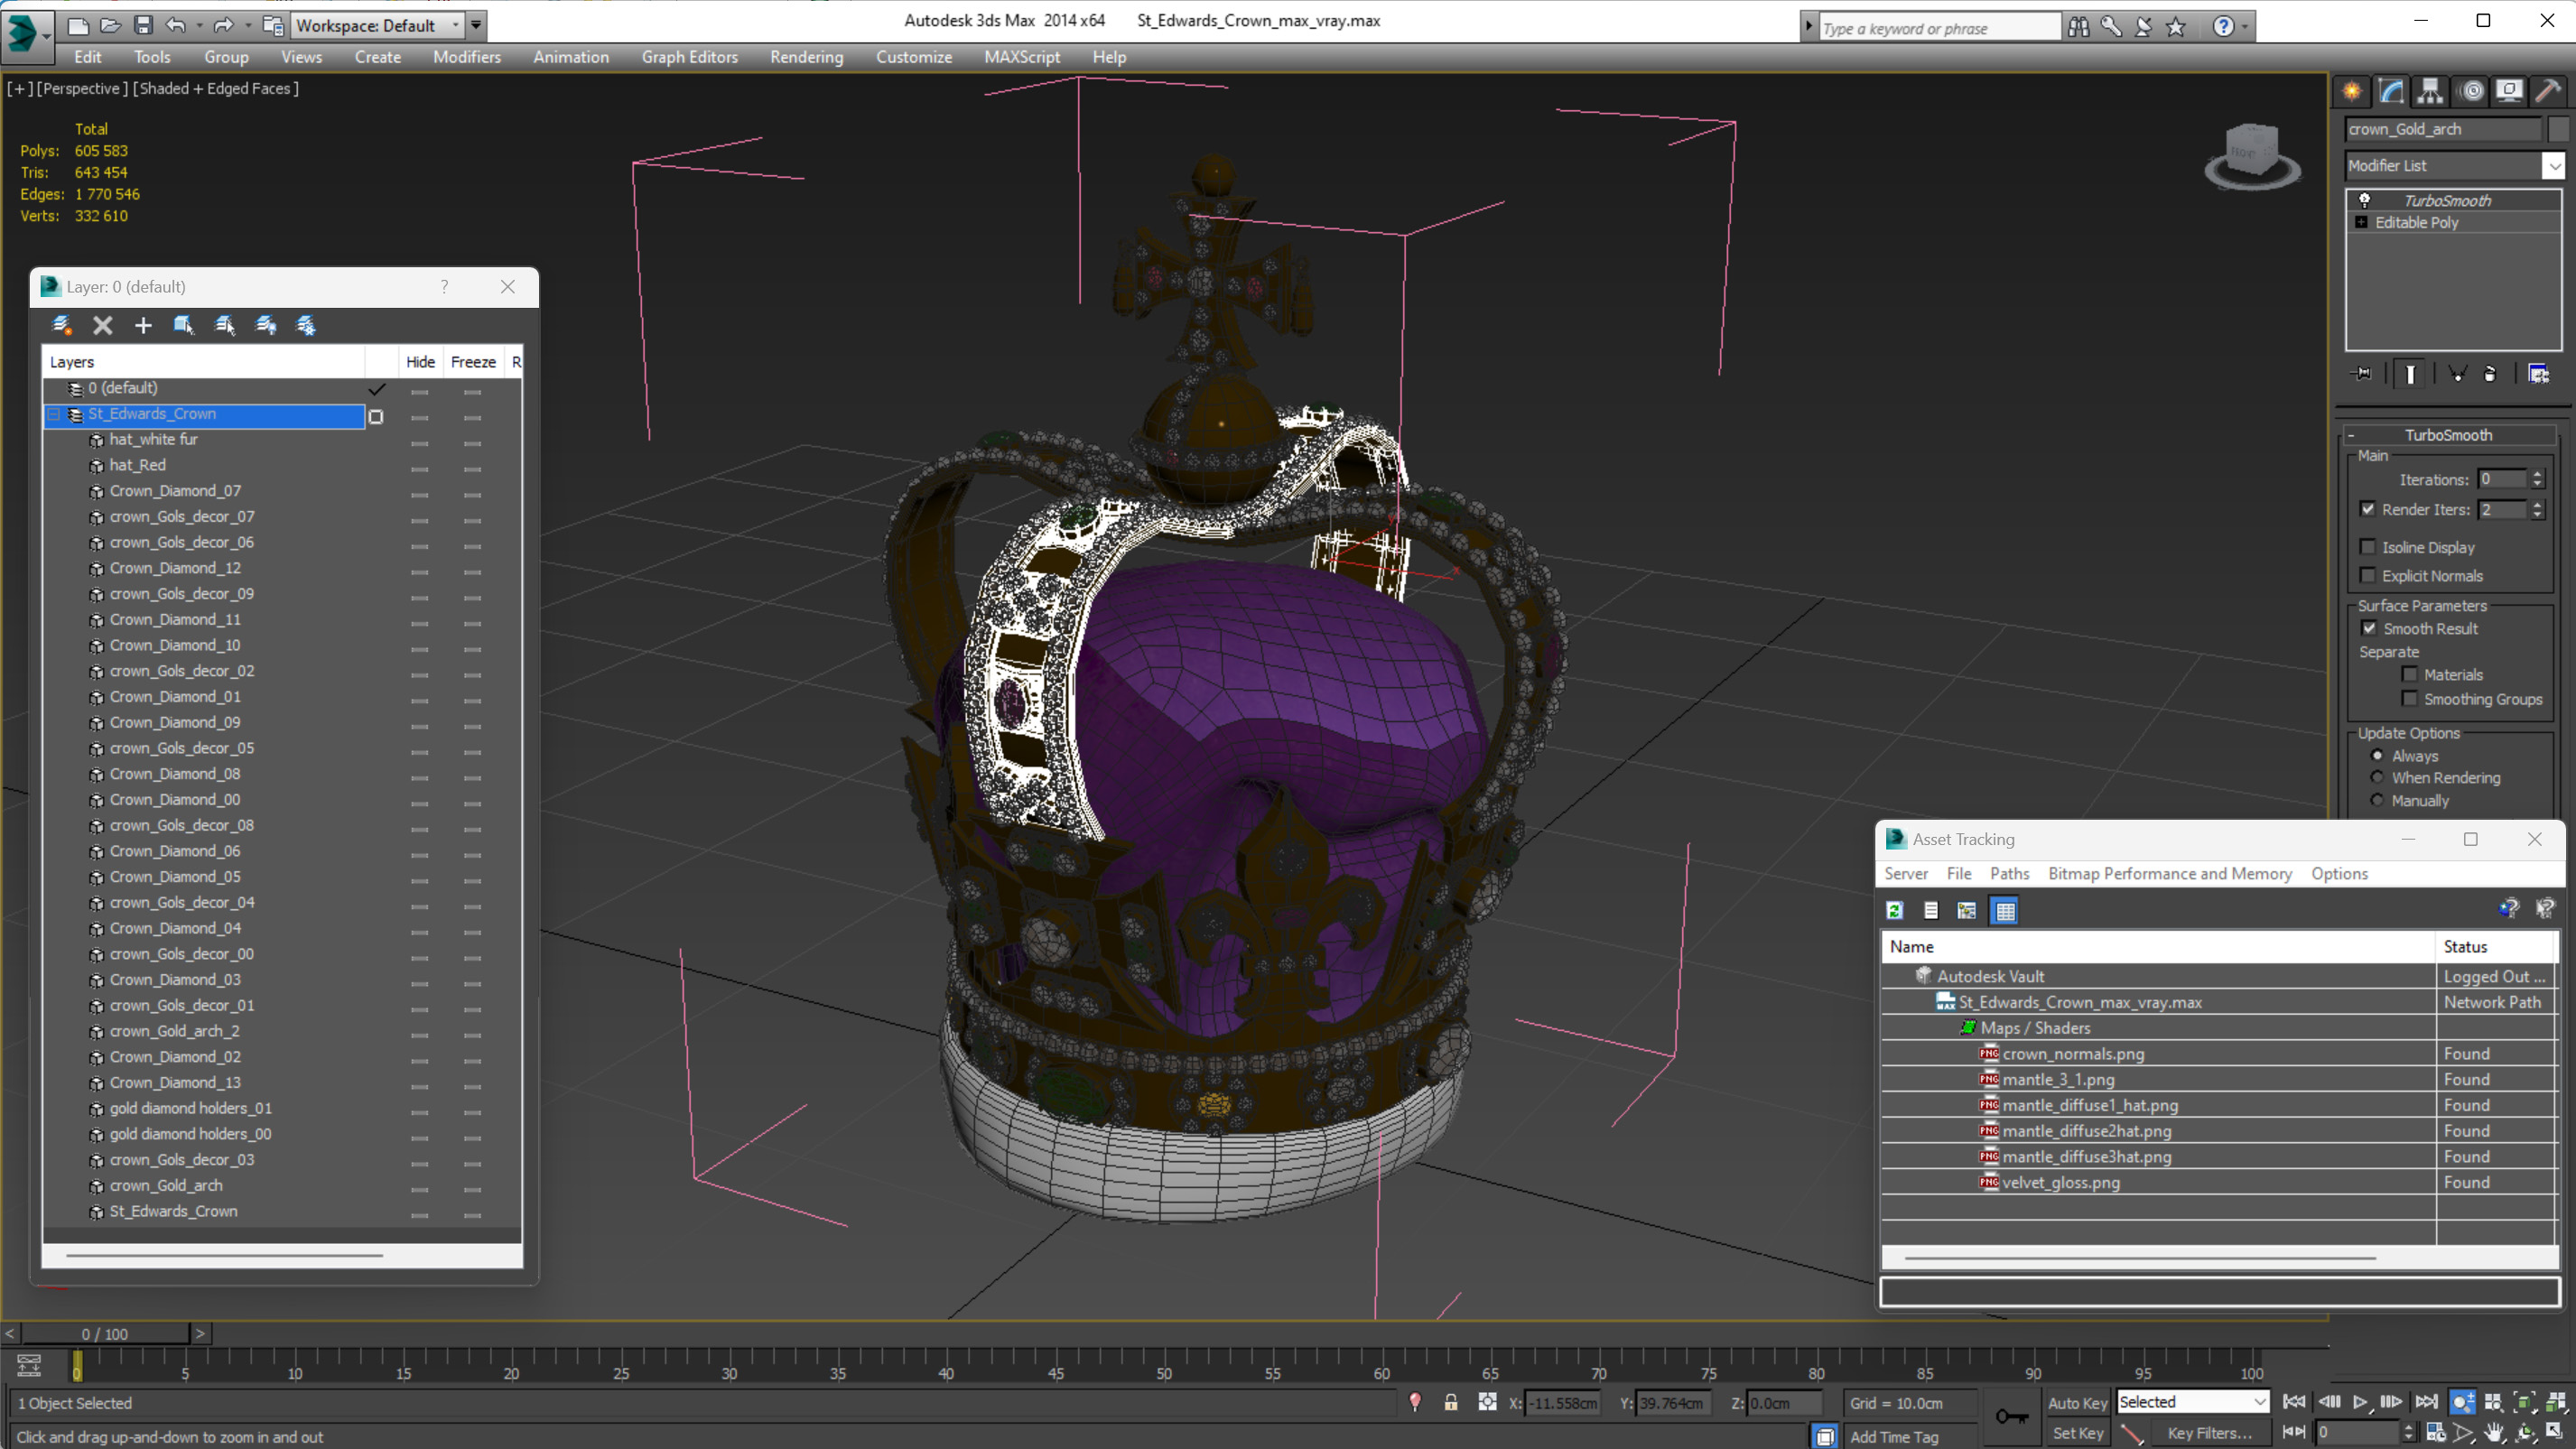
Task: Open the Hierarchy command panel tab
Action: tap(2430, 92)
